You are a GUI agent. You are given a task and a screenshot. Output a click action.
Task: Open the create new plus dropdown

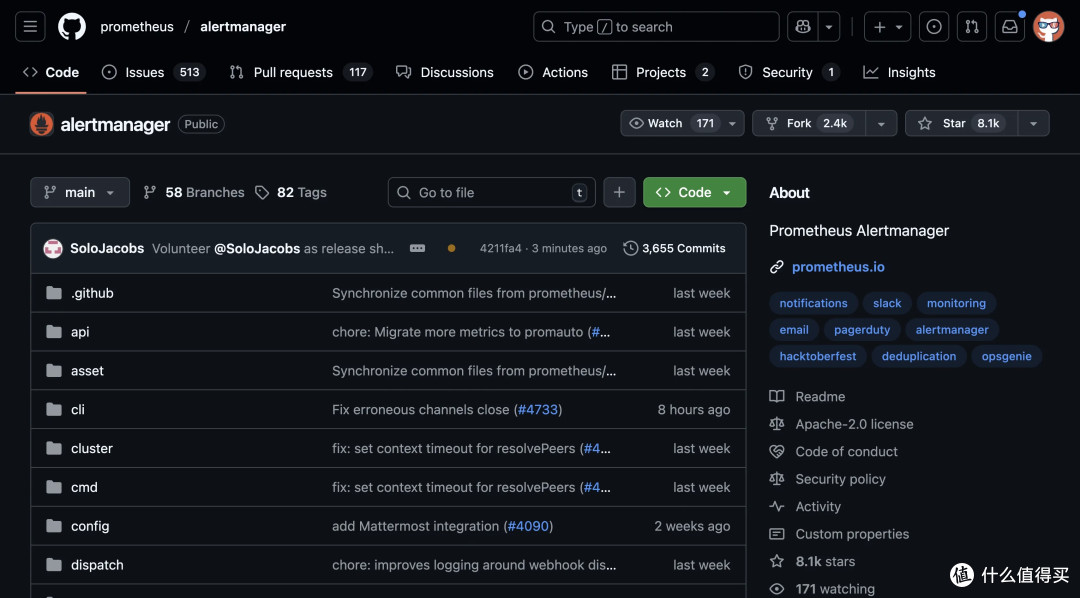coord(887,27)
